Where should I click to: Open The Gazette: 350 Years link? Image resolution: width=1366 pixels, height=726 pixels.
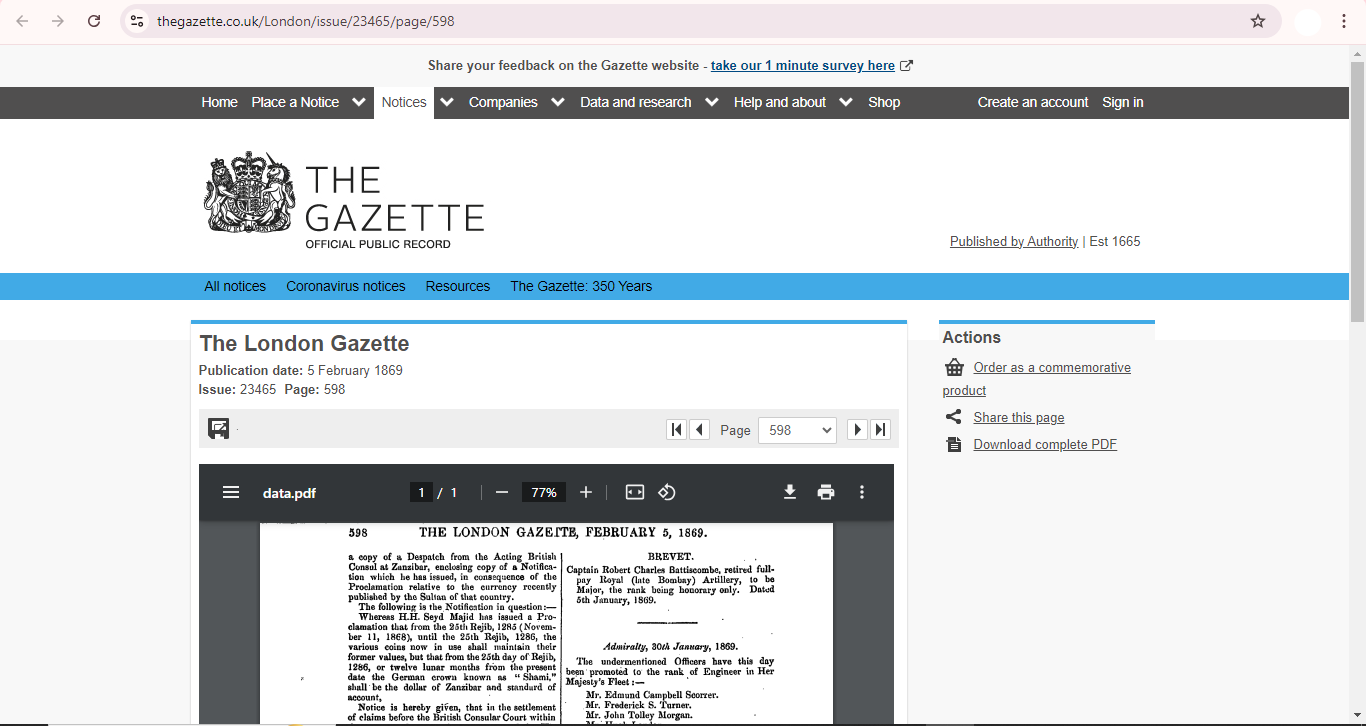point(581,286)
